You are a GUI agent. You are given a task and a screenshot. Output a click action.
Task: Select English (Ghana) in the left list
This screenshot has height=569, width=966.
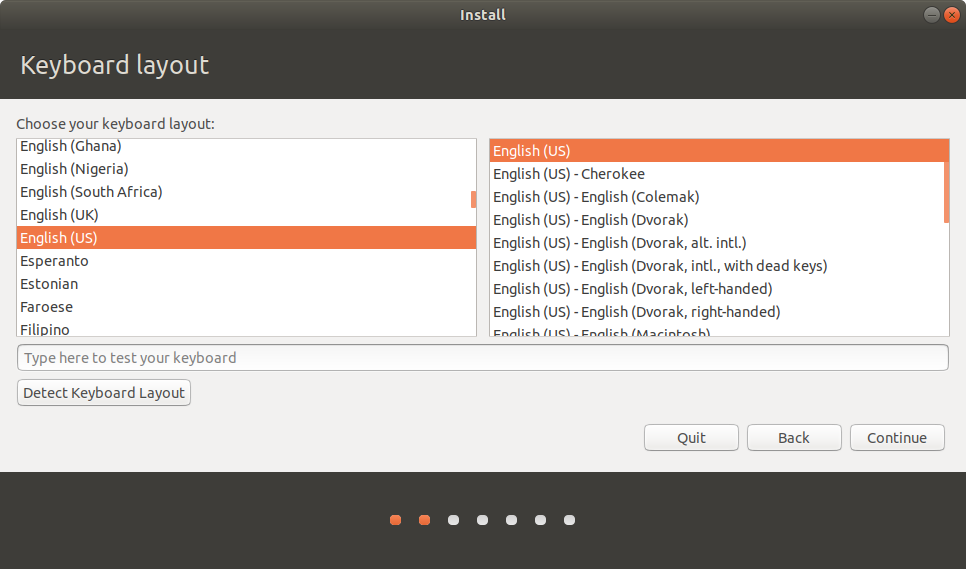(x=246, y=147)
